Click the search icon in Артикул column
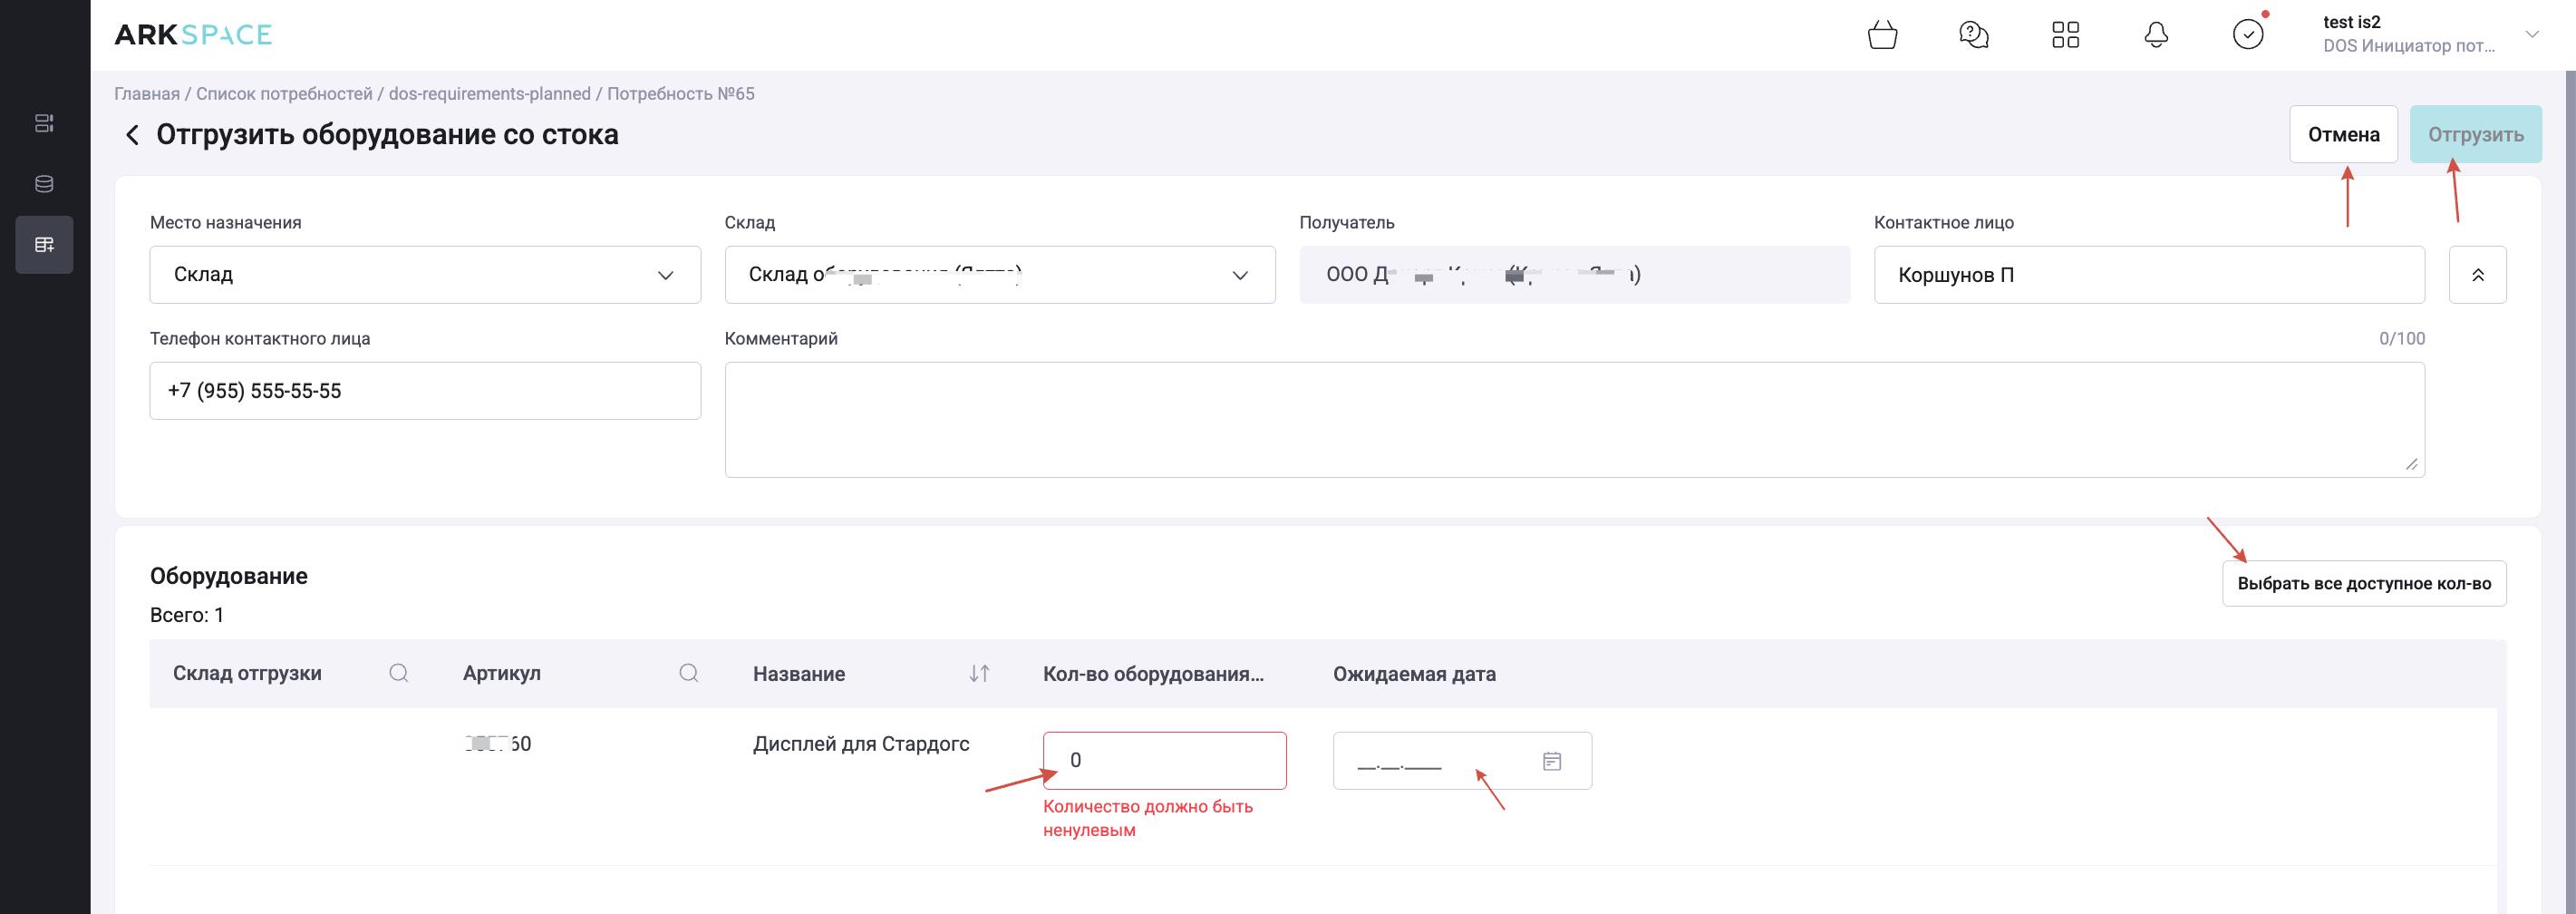 coord(688,673)
